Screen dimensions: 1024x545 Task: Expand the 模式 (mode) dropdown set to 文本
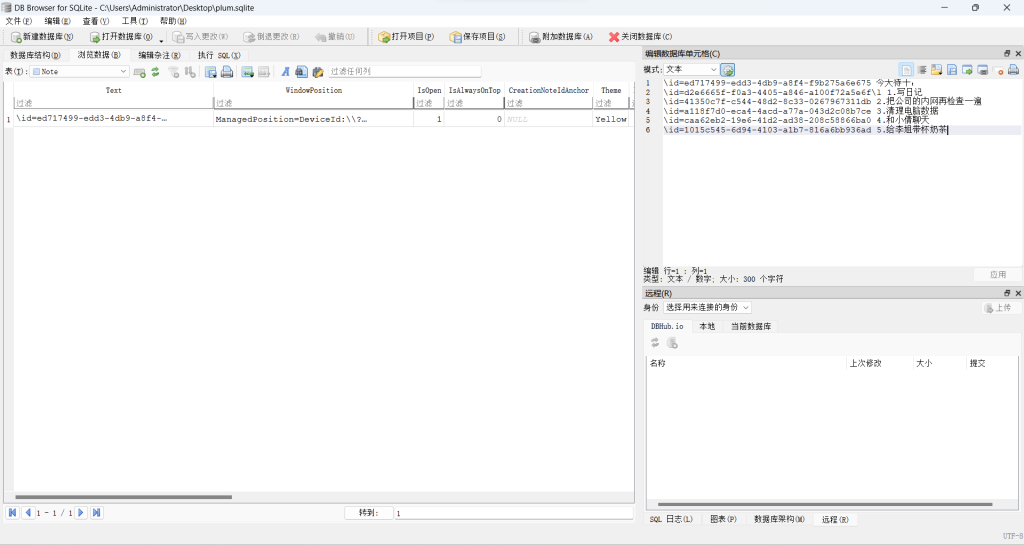point(691,70)
